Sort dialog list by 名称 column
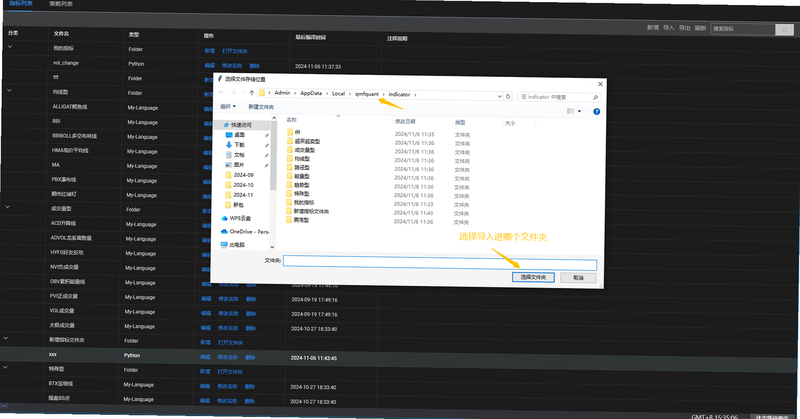The image size is (800, 419). [x=291, y=120]
